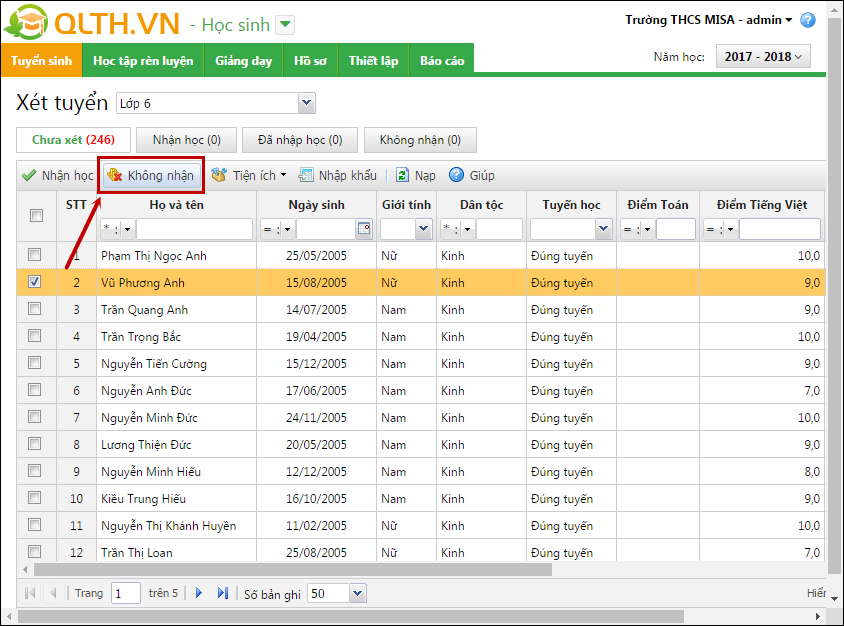Click the Trang page number field

[x=126, y=593]
